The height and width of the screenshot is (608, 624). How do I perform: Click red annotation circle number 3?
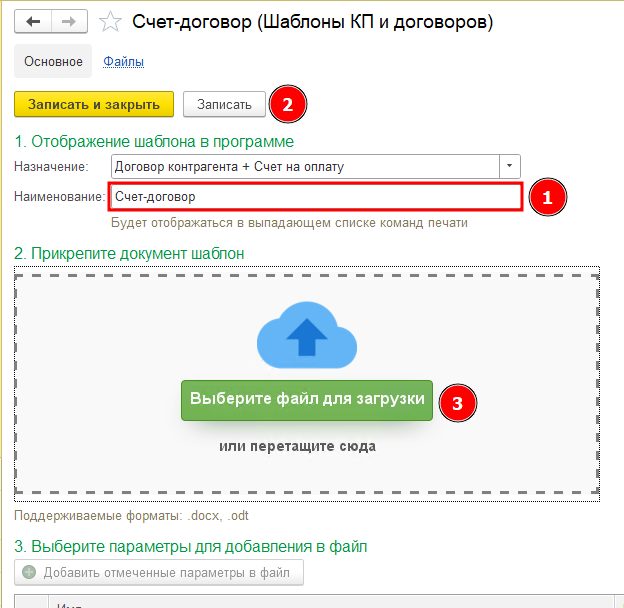pos(458,403)
